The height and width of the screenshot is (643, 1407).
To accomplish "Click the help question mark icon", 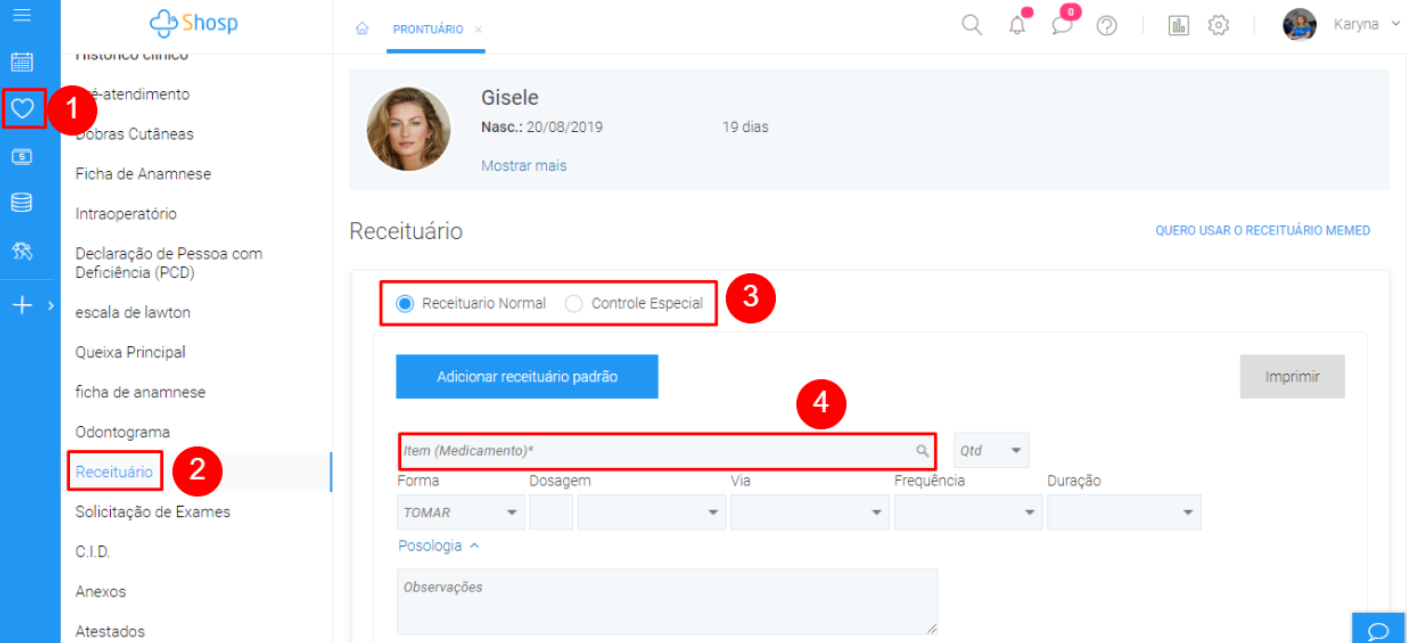I will point(1106,26).
